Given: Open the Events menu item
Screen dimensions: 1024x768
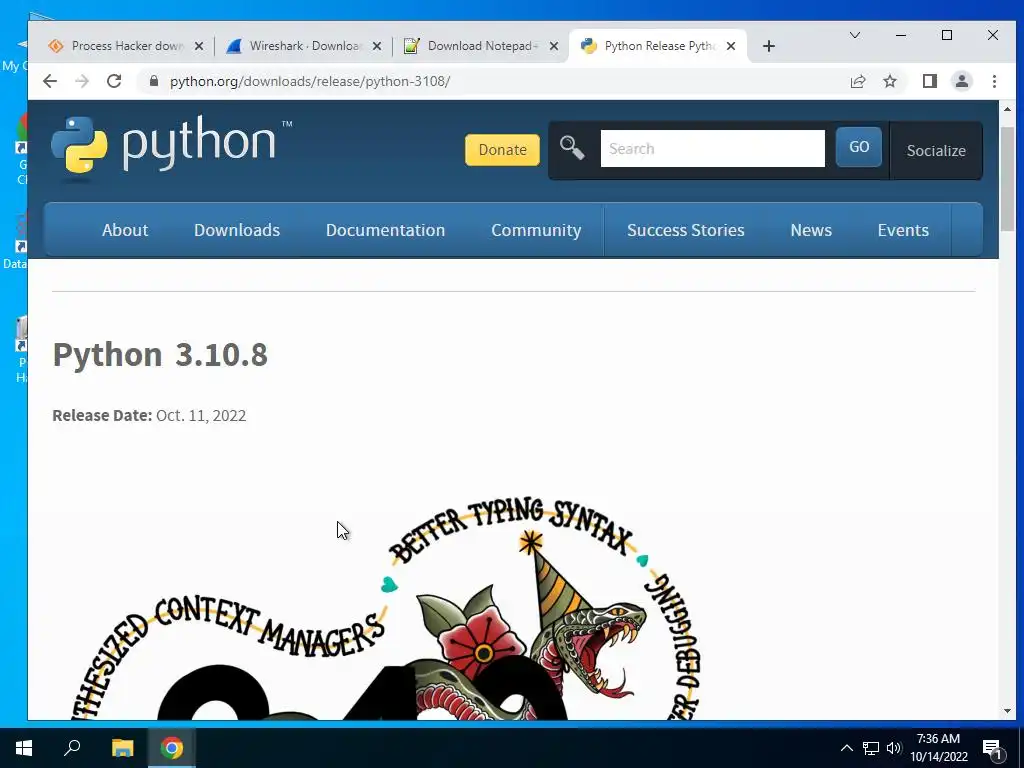Looking at the screenshot, I should 903,230.
